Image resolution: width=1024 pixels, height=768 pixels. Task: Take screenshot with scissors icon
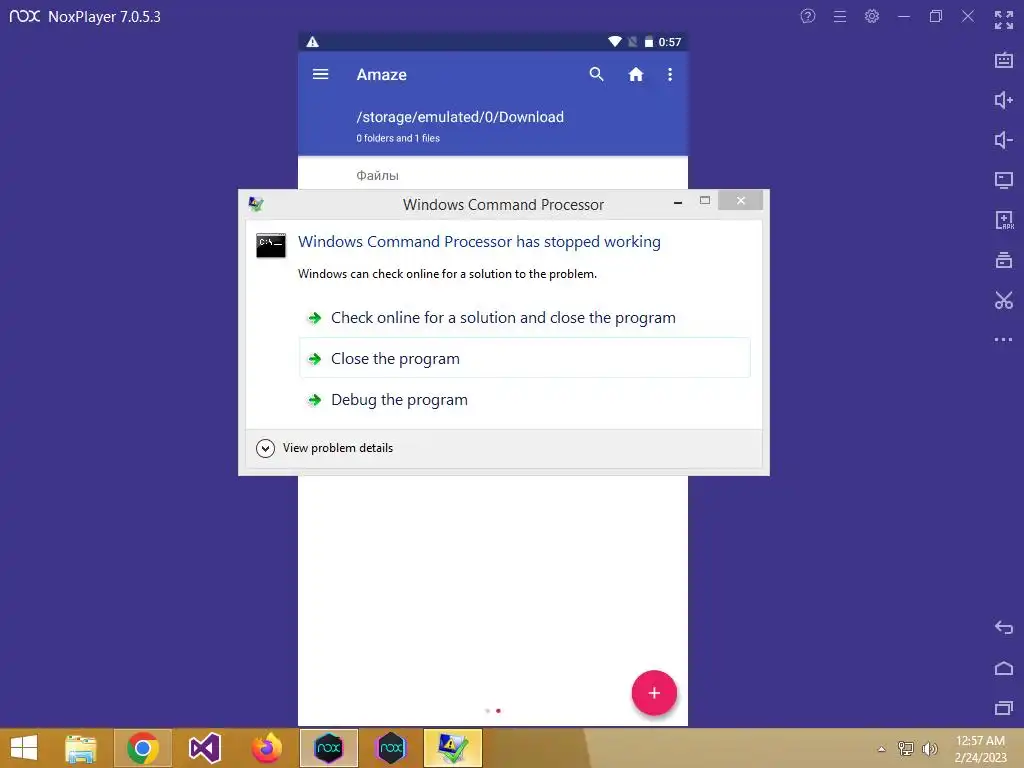(1004, 300)
